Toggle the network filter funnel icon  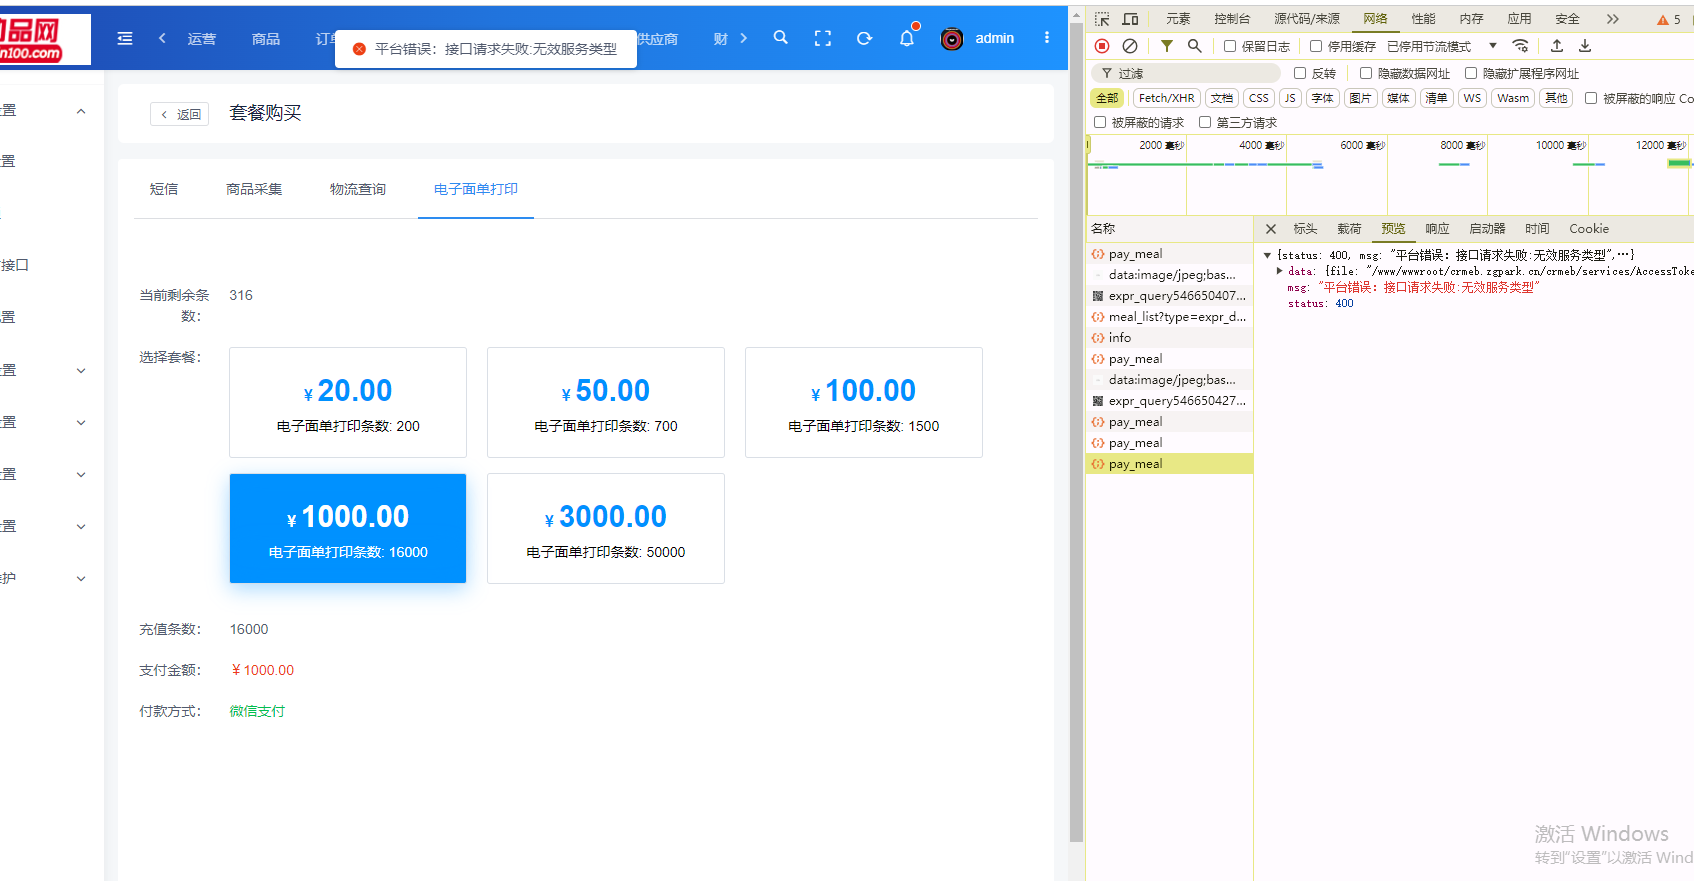1167,46
